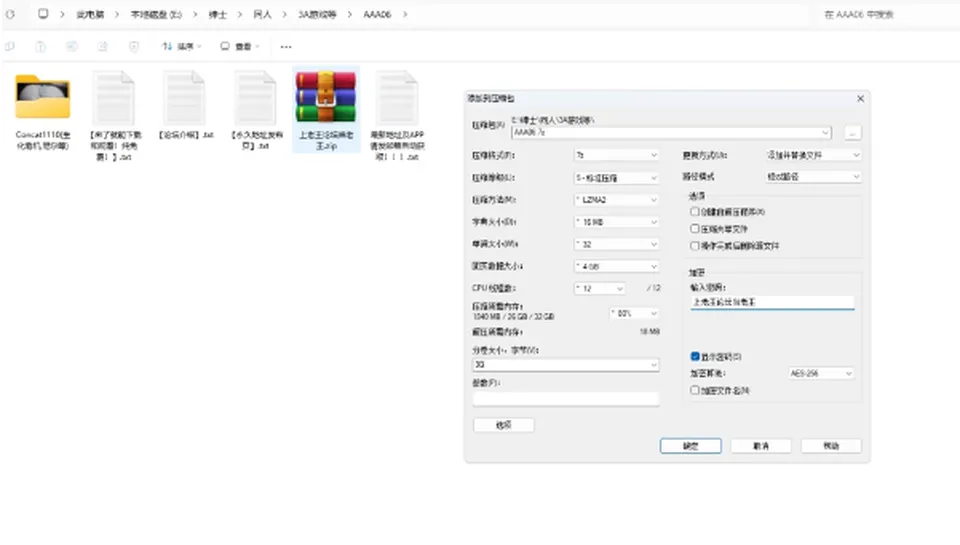Select the 最新地址及APP txt file icon
The width and height of the screenshot is (960, 545).
pyautogui.click(x=397, y=97)
